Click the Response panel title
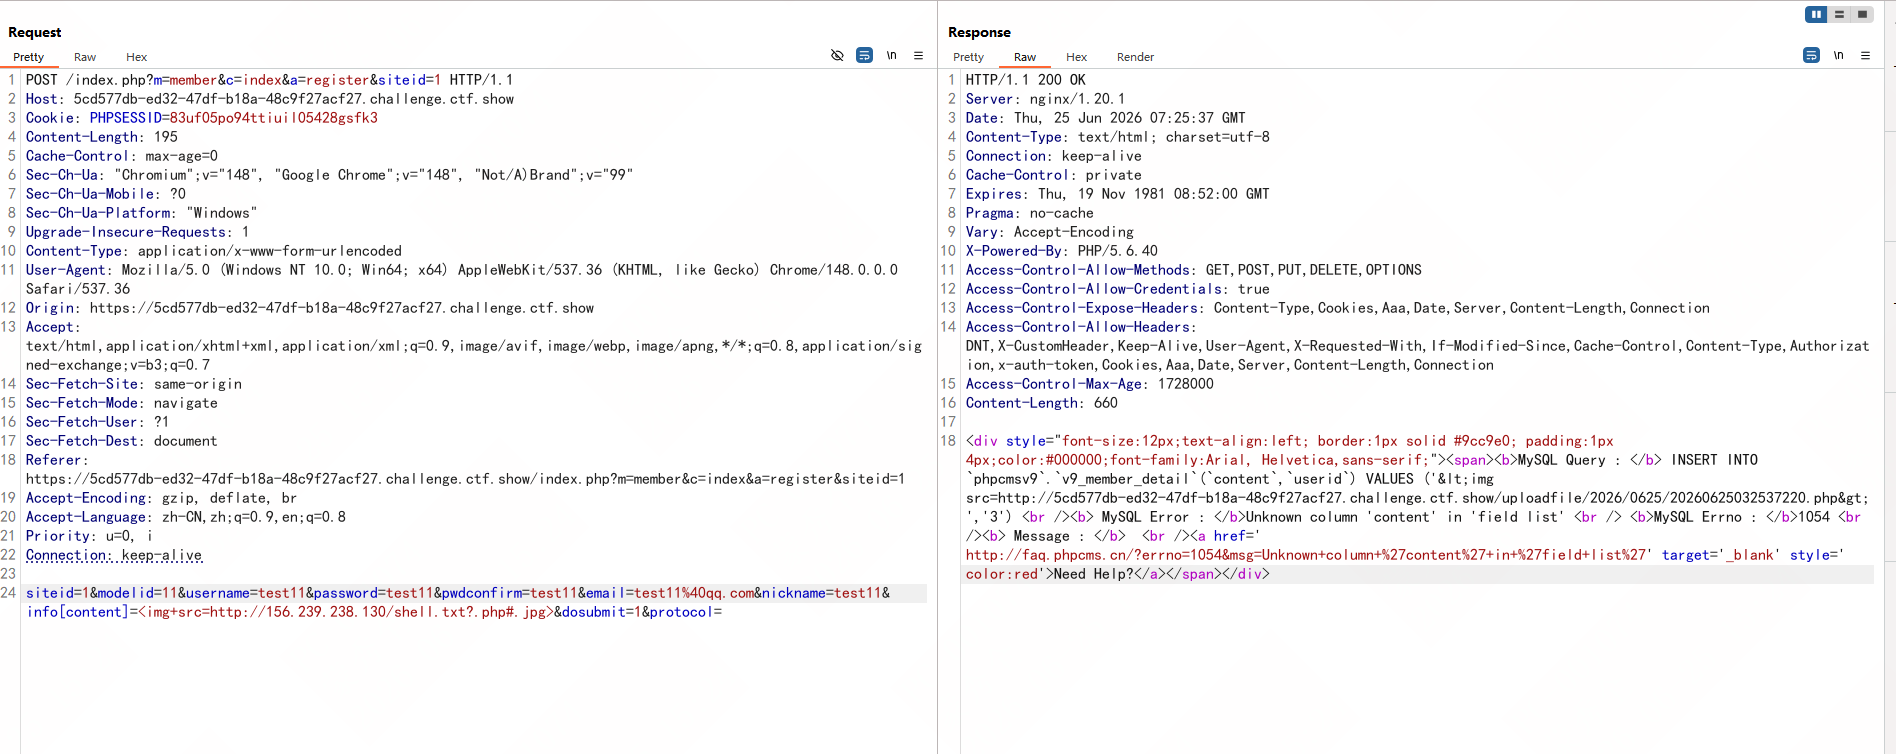Image resolution: width=1896 pixels, height=754 pixels. click(x=980, y=32)
